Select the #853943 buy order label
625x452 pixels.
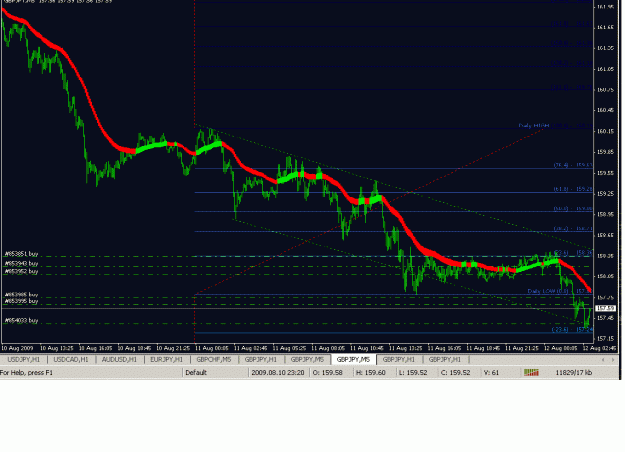click(21, 264)
